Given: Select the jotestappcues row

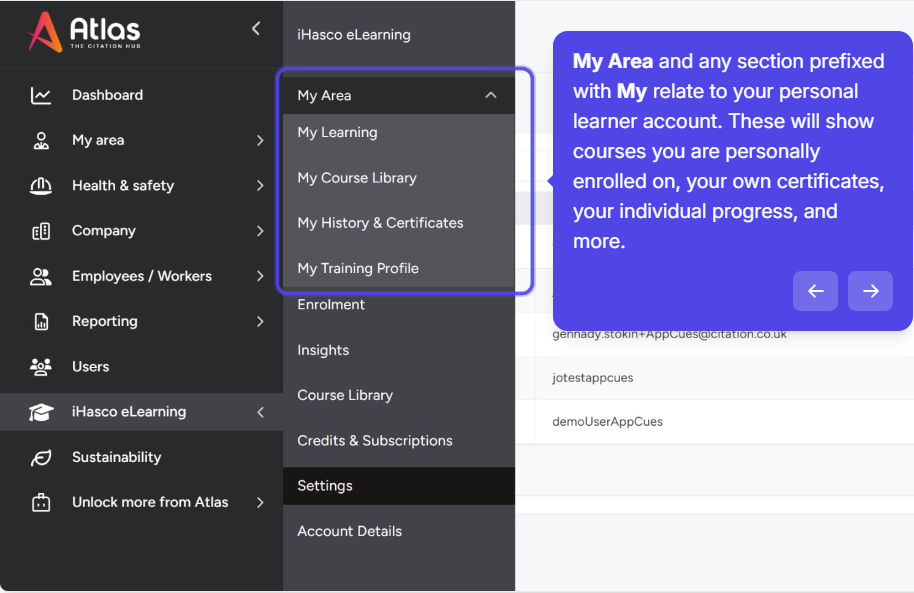Looking at the screenshot, I should pos(593,378).
